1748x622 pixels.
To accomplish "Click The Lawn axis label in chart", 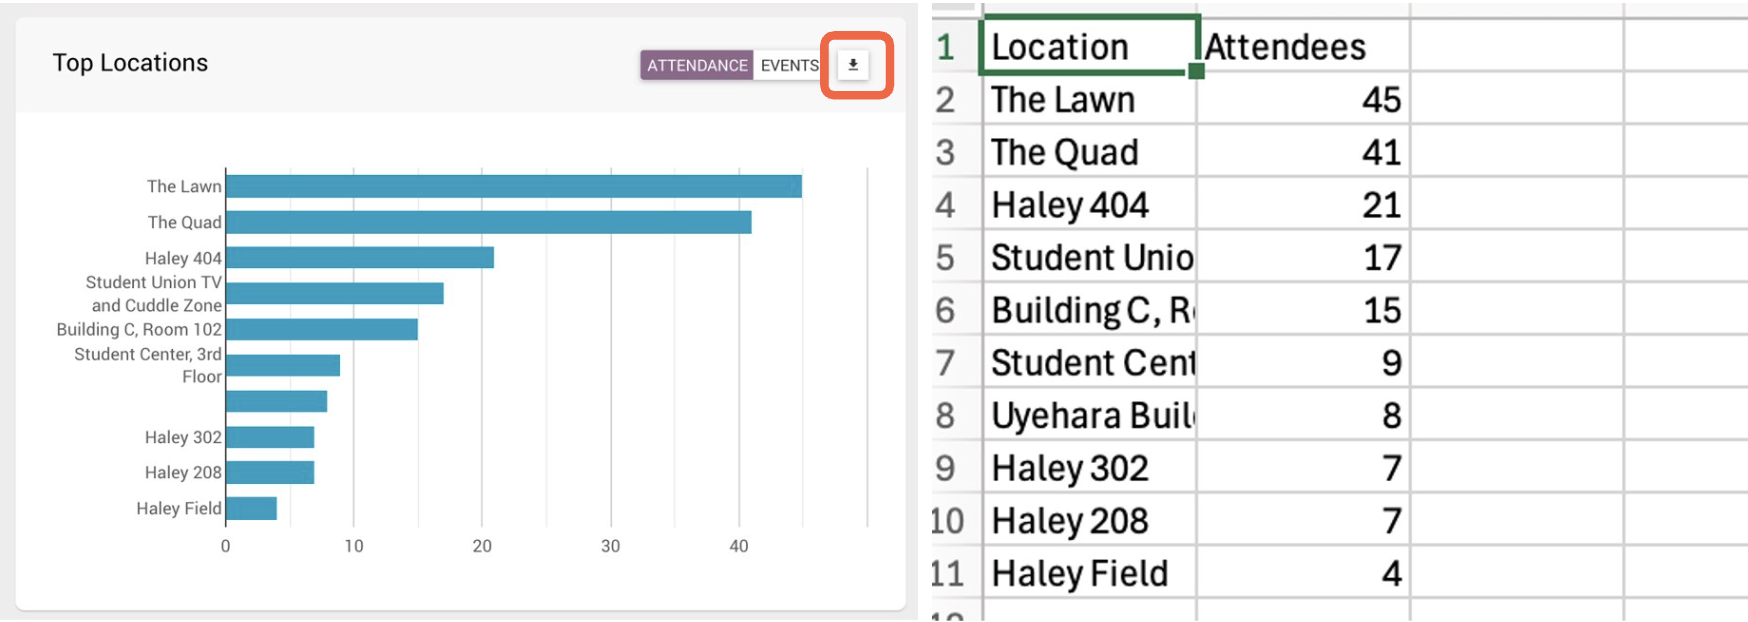I will coord(184,186).
